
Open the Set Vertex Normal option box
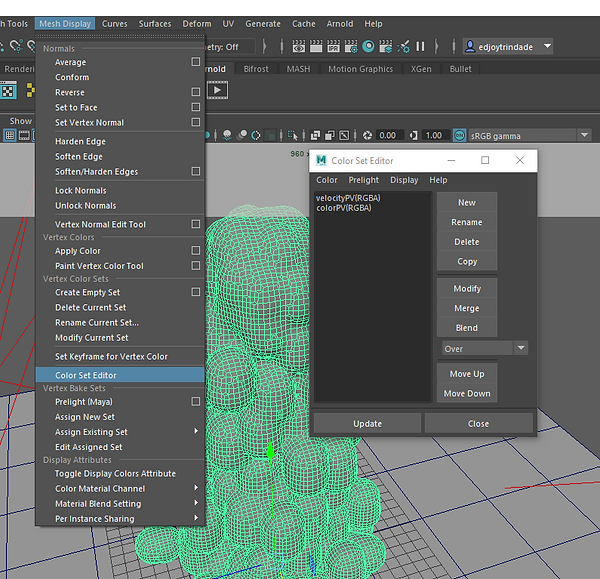click(x=196, y=122)
